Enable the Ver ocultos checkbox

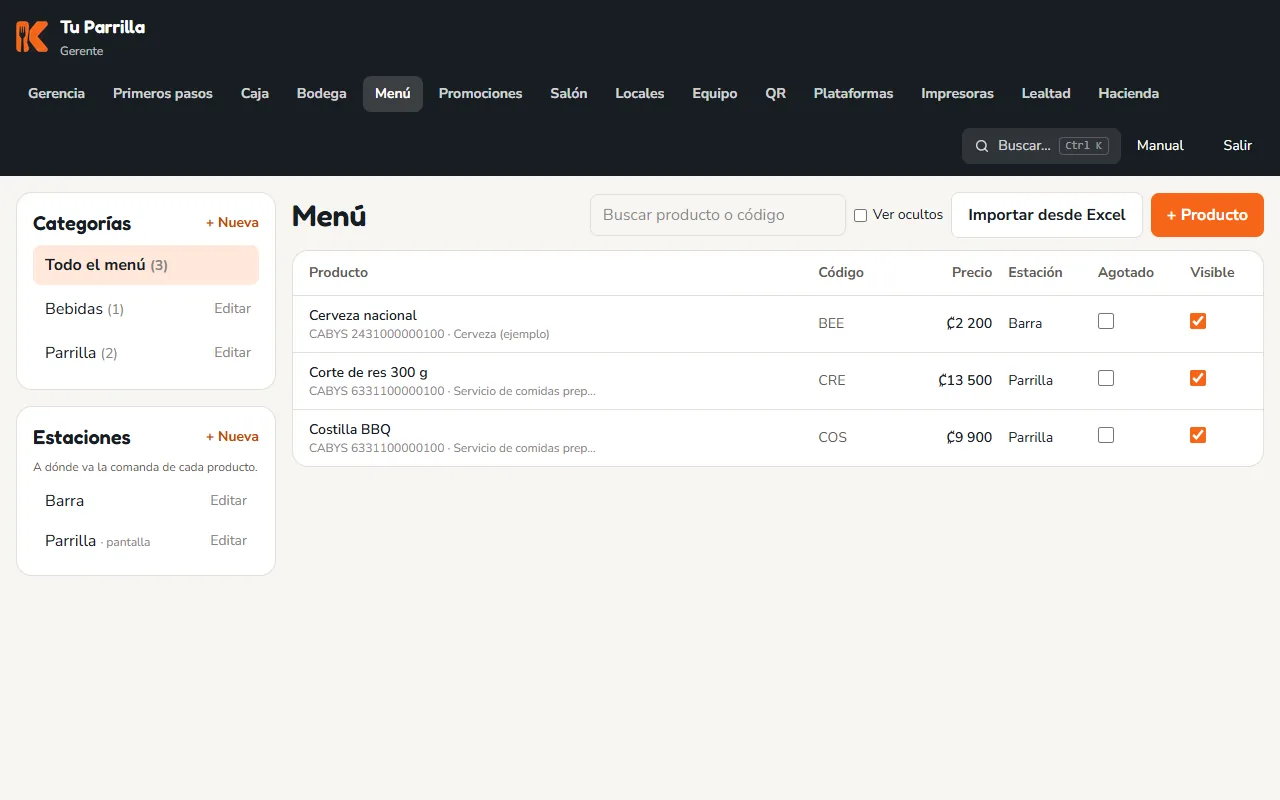(860, 215)
